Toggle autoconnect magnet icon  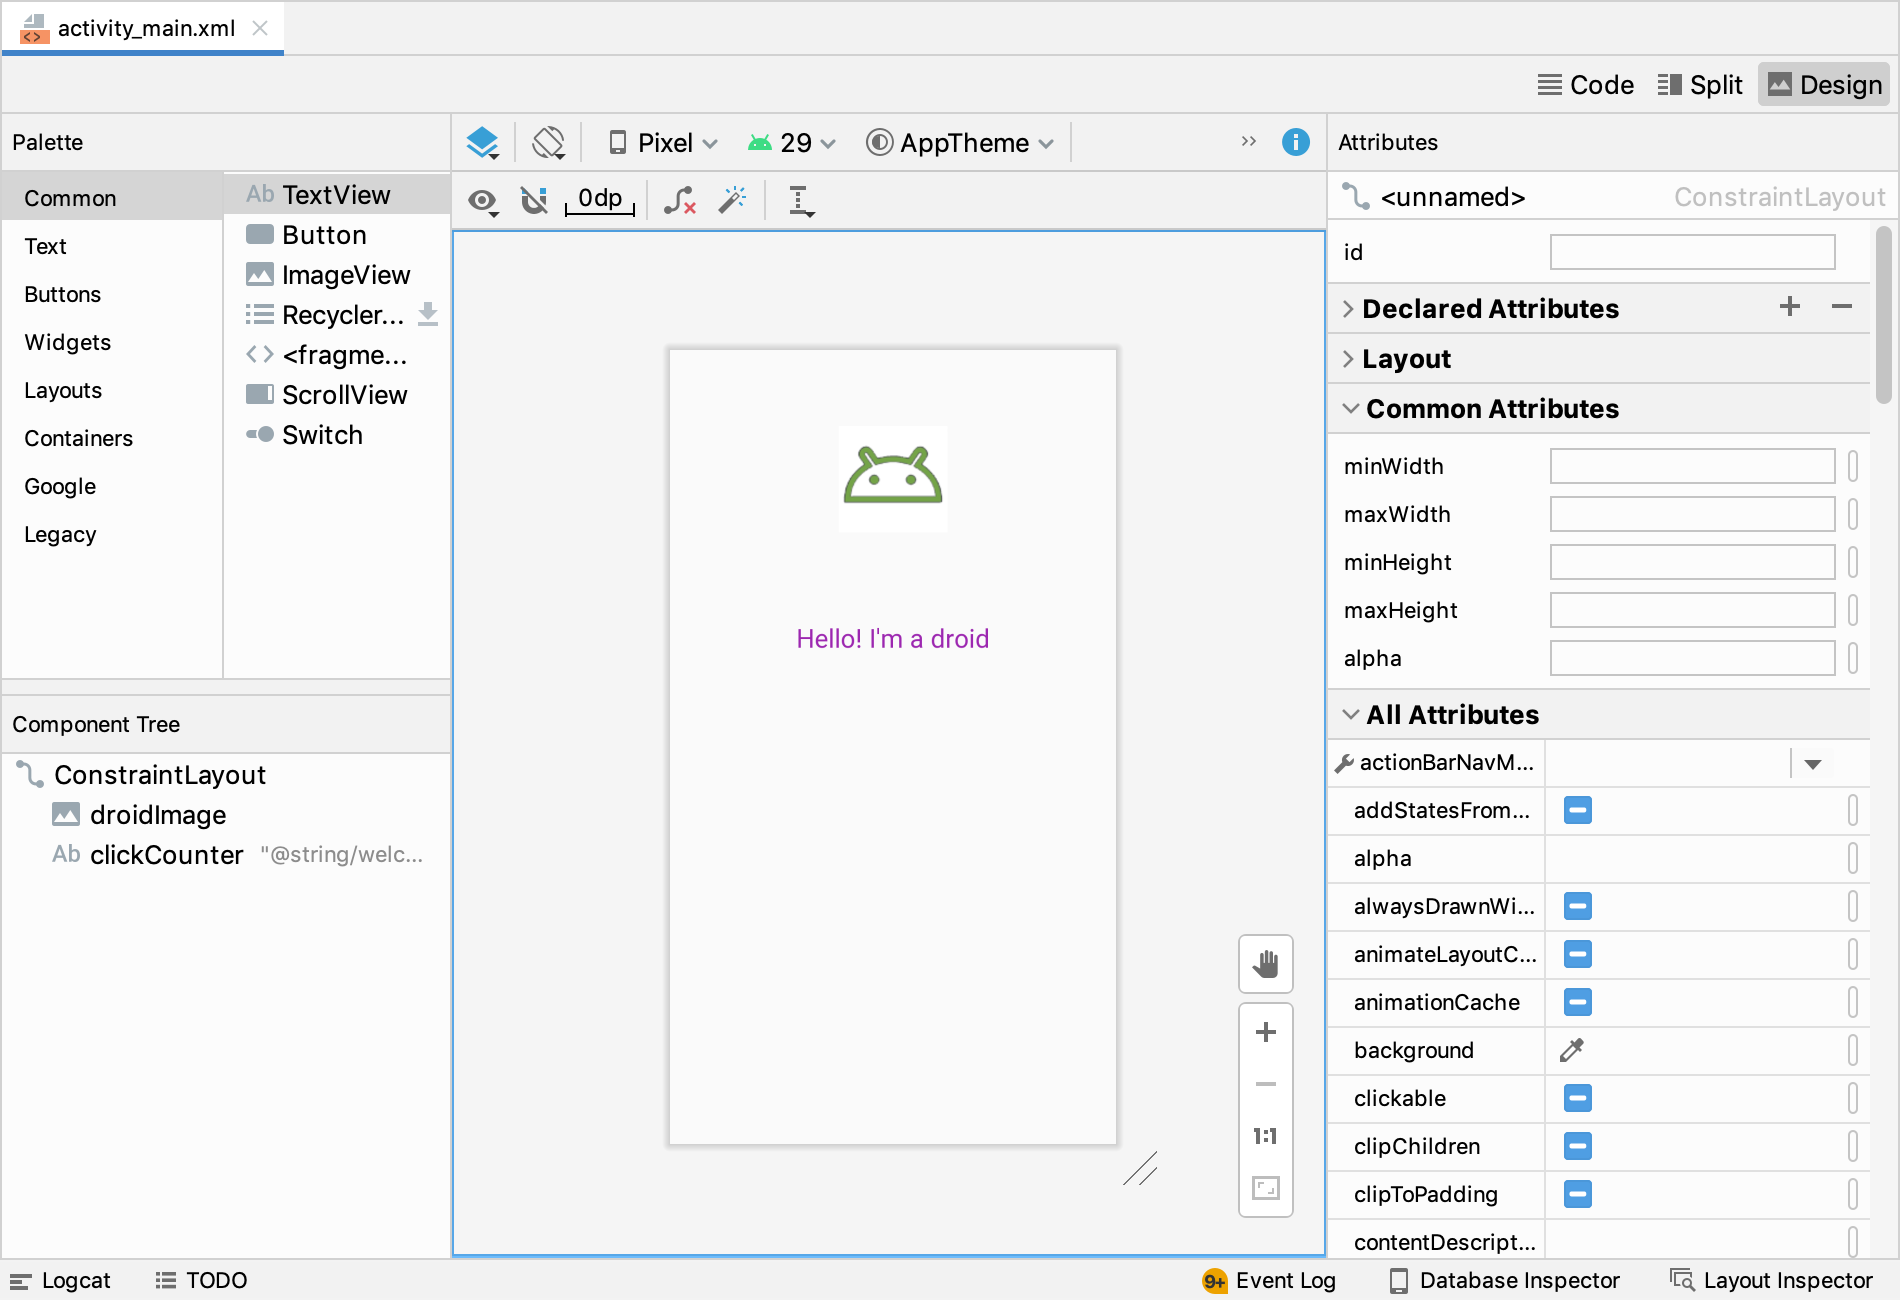point(535,201)
